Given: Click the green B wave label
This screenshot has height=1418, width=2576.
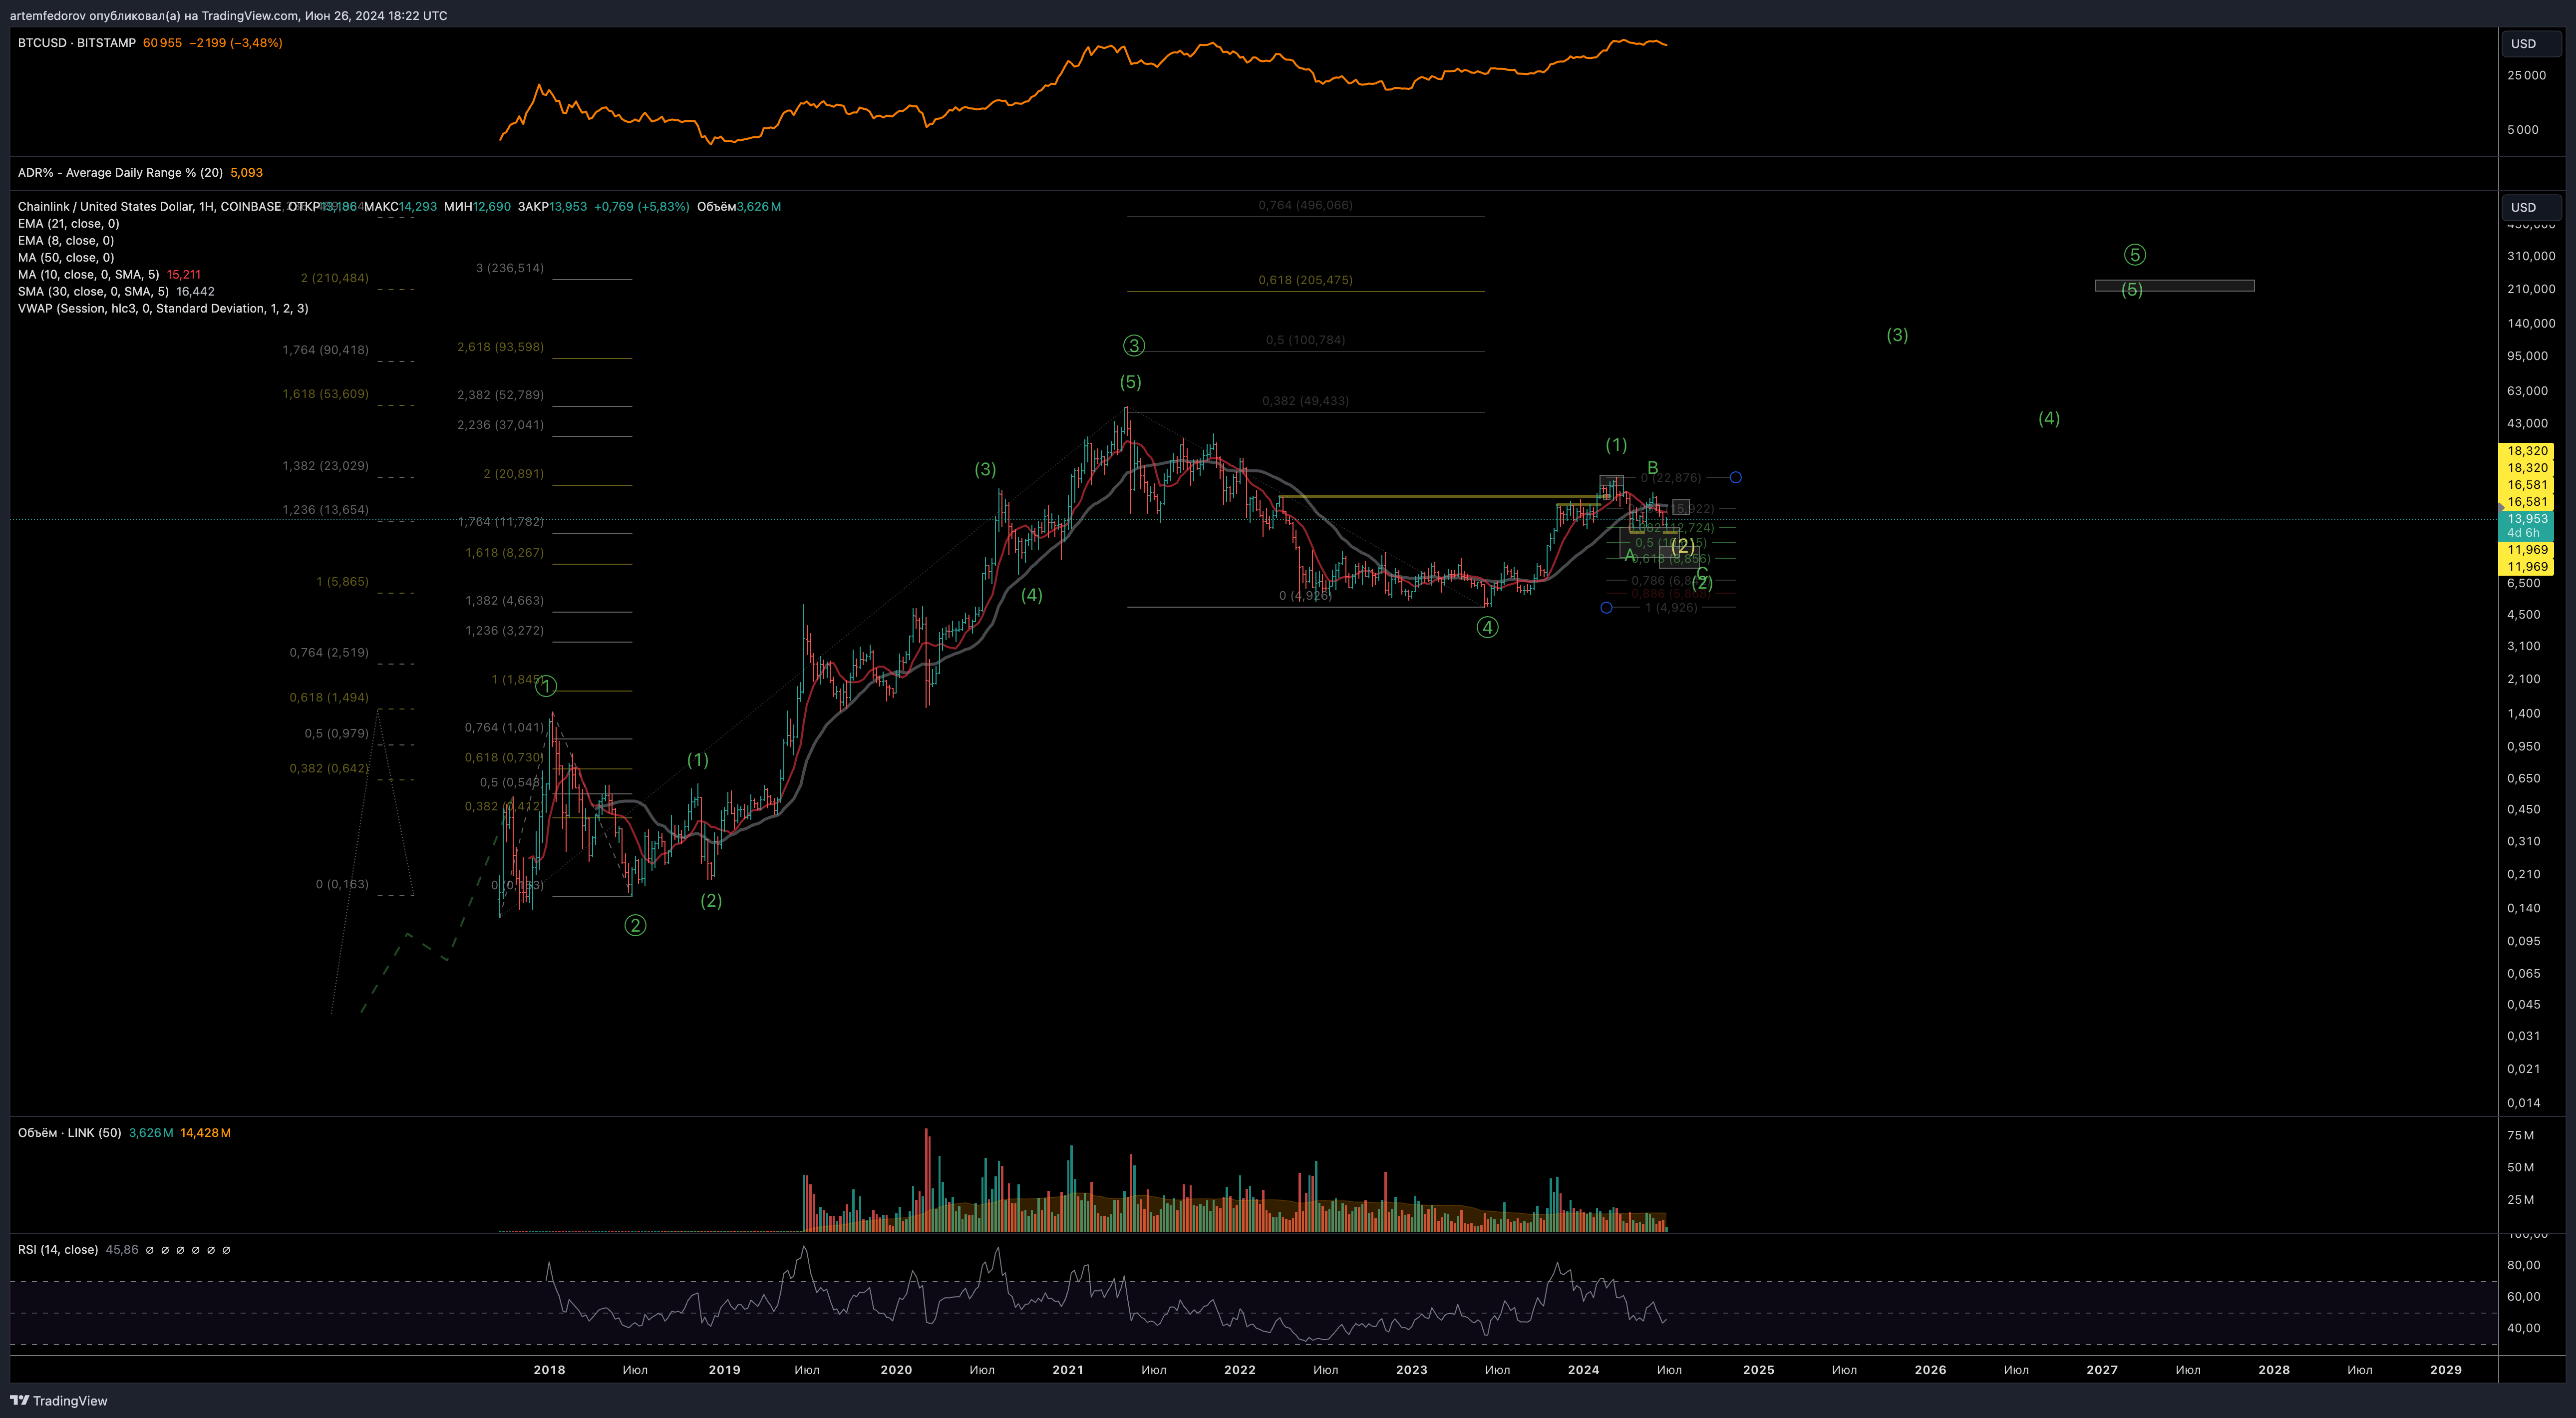Looking at the screenshot, I should click(x=1653, y=467).
